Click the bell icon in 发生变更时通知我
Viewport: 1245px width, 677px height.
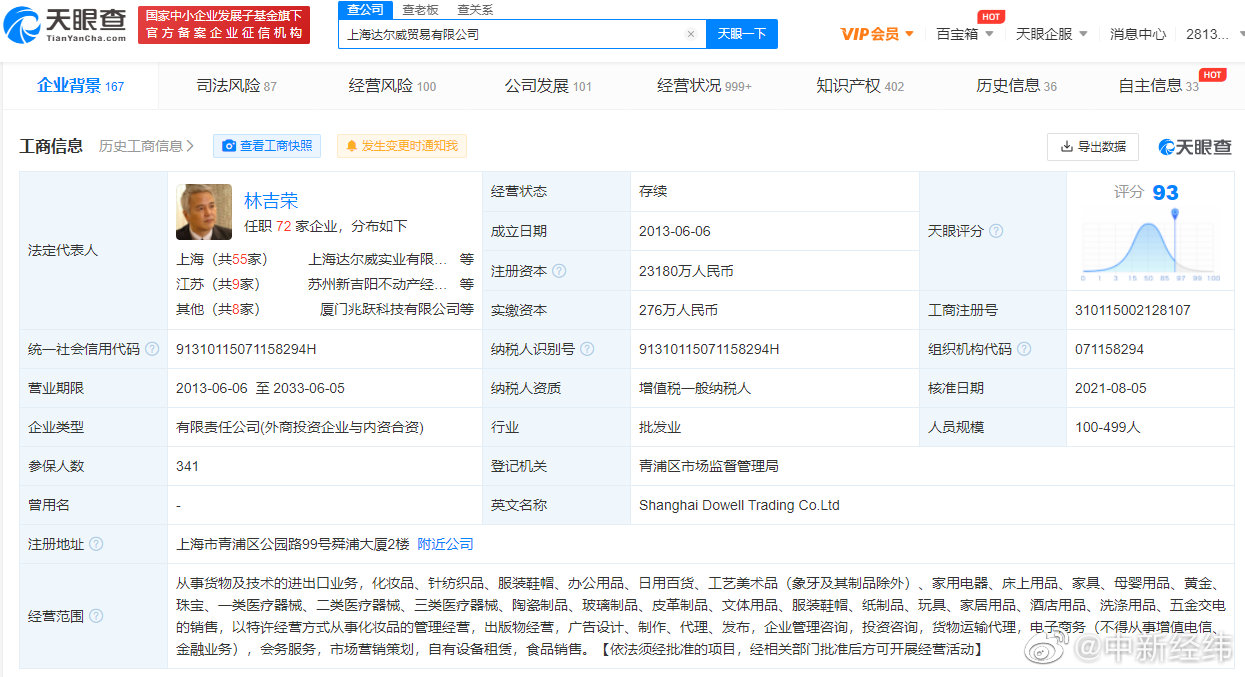point(351,145)
